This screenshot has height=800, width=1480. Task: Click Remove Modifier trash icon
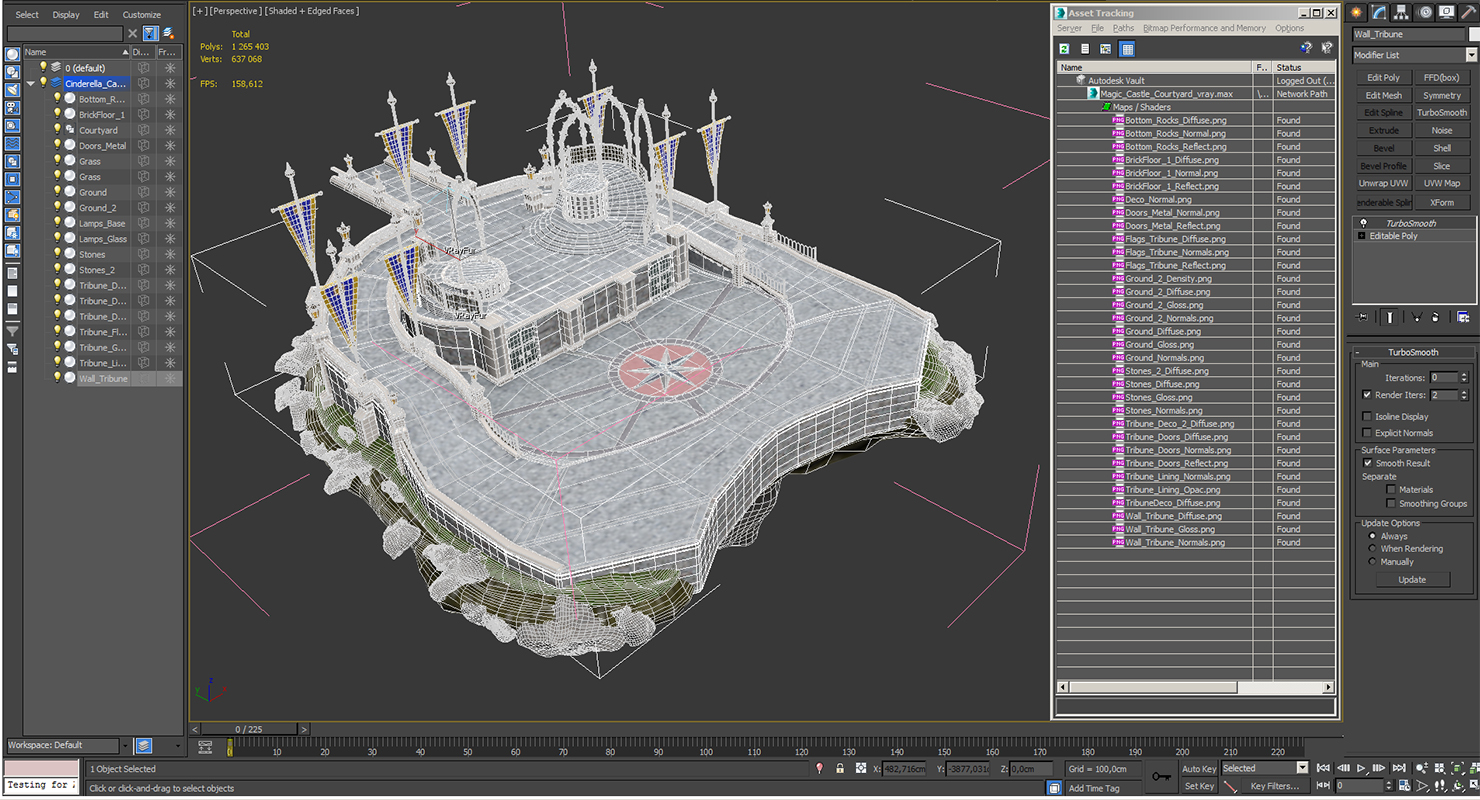tap(1435, 317)
